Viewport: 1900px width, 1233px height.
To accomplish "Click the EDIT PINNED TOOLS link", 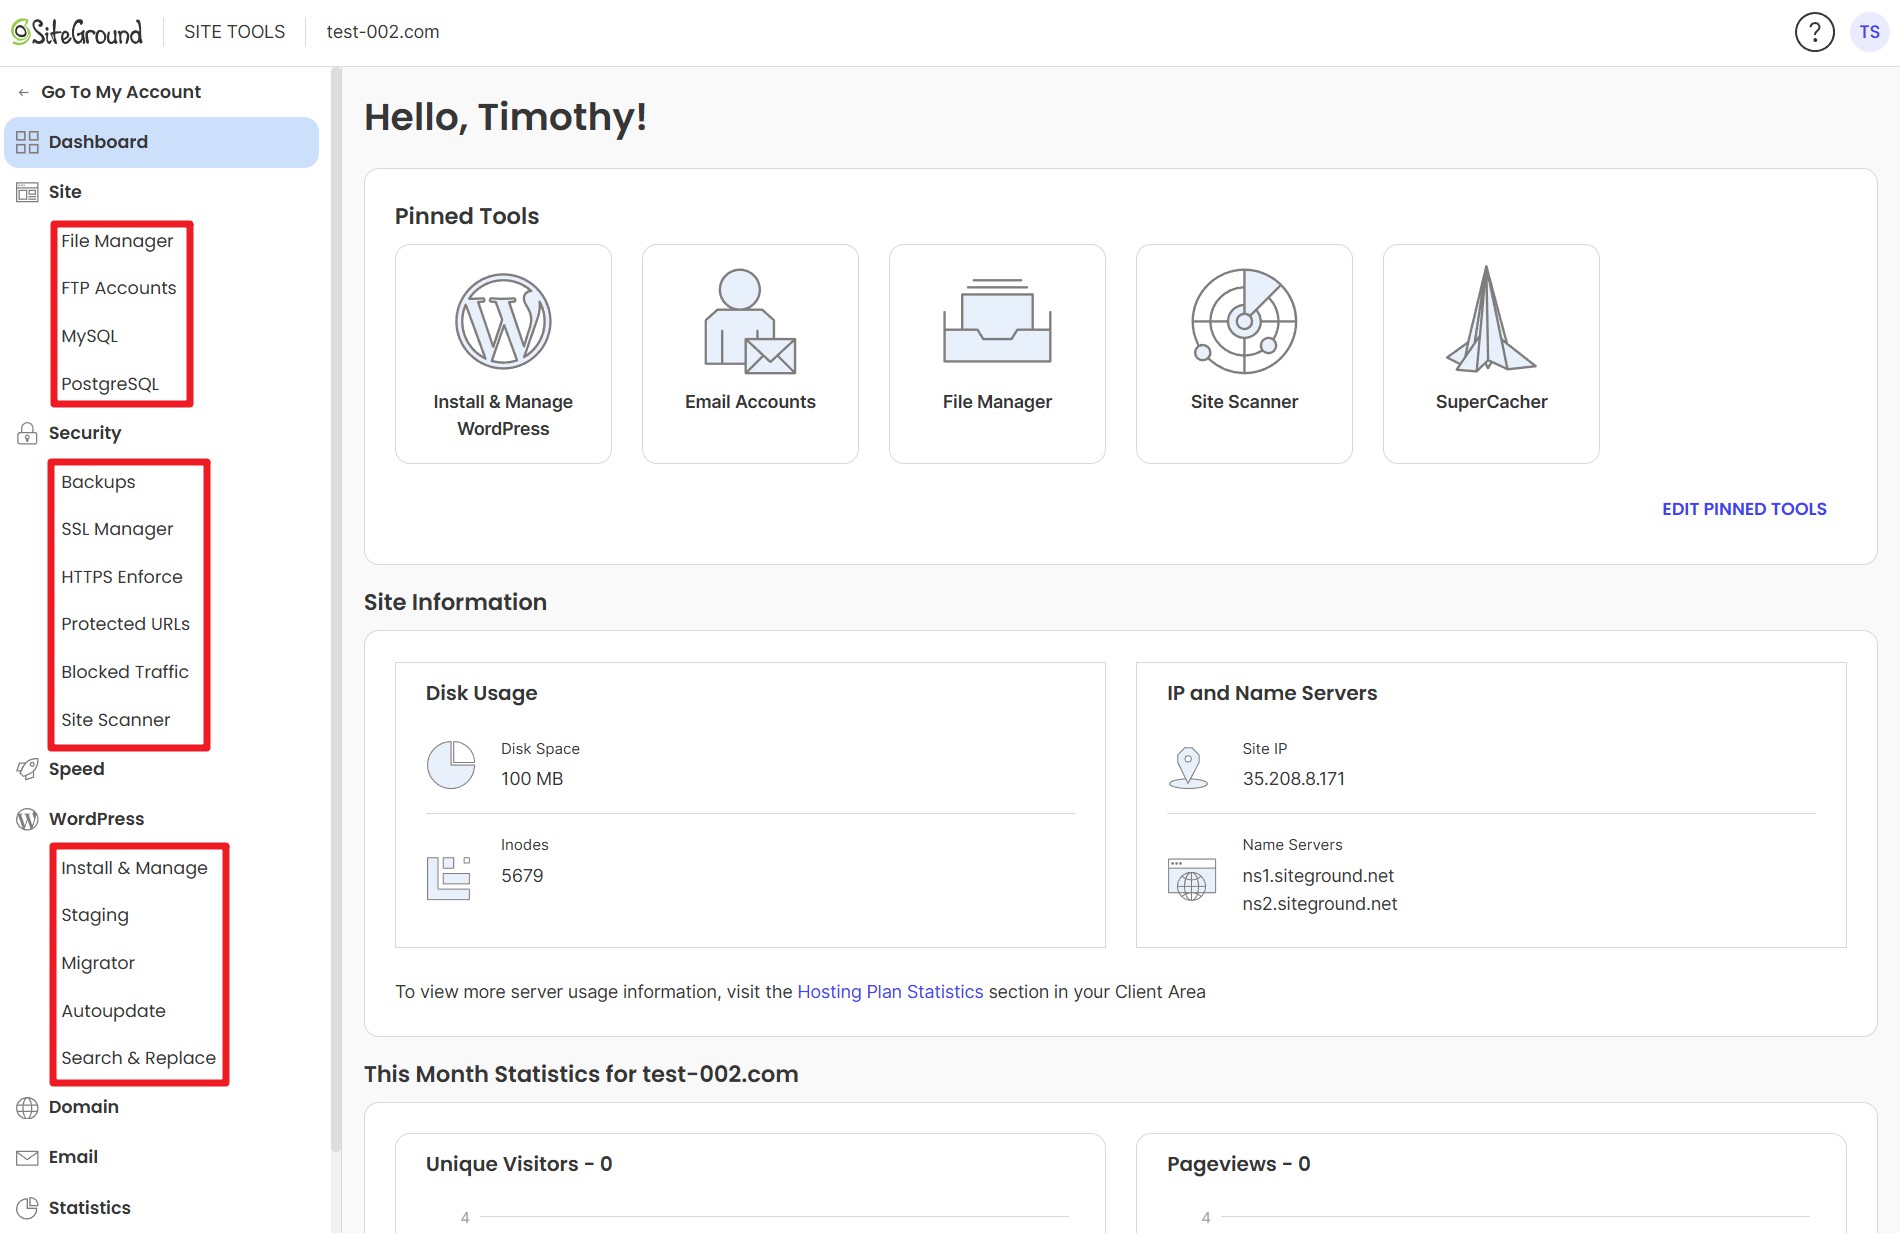I will [1744, 508].
